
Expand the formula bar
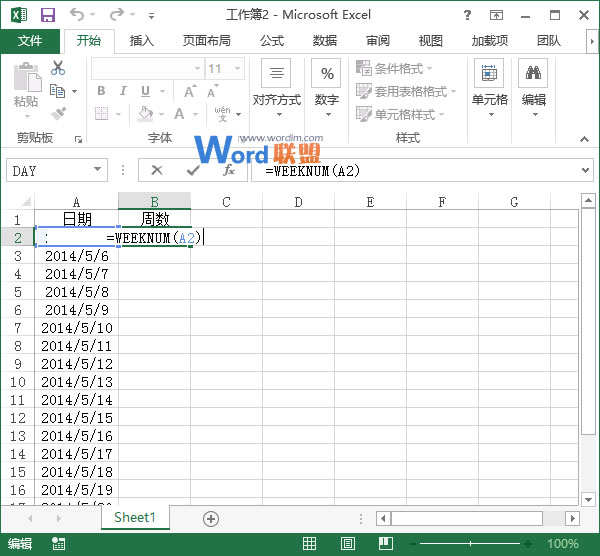click(x=585, y=170)
